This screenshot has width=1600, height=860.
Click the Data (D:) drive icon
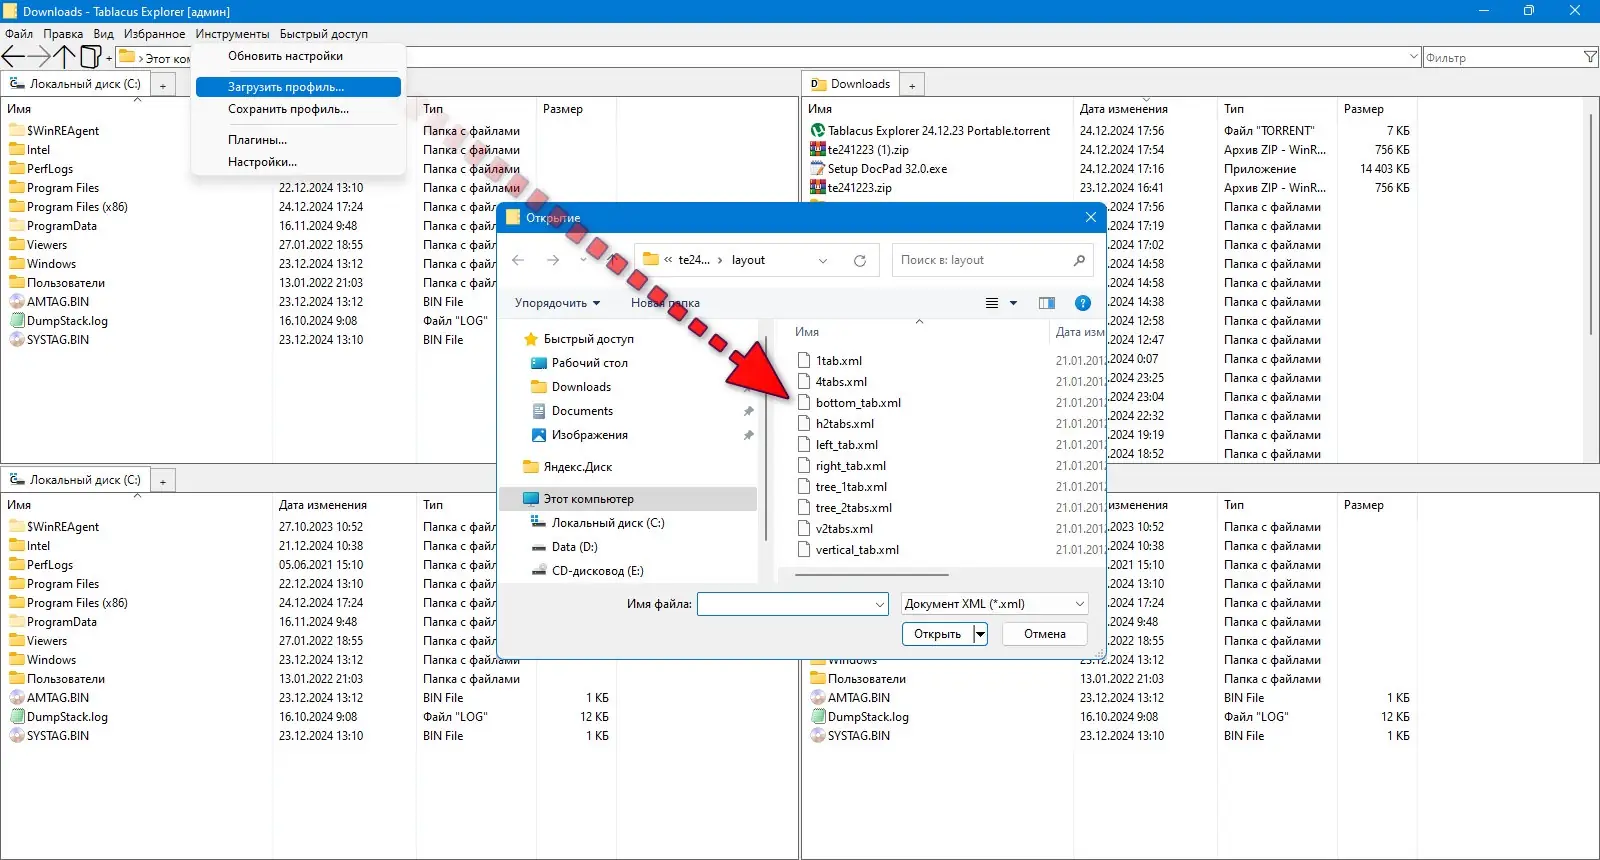[539, 547]
